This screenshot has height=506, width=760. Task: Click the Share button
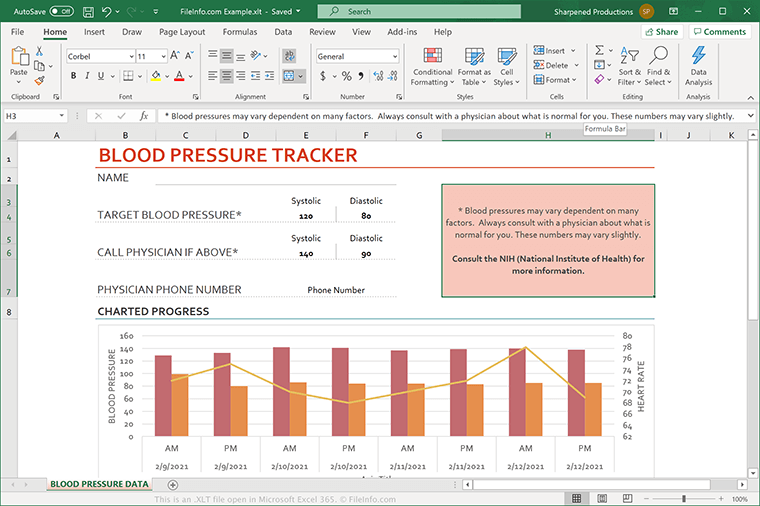point(662,32)
